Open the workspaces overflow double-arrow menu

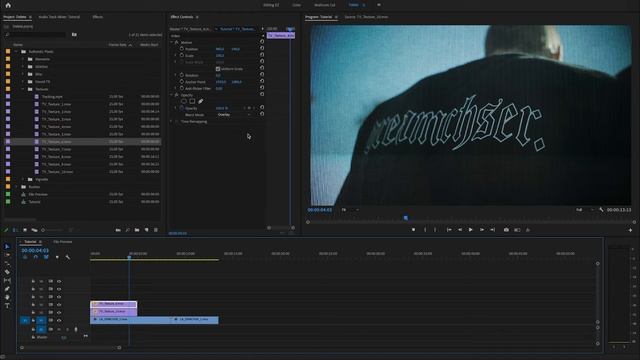379,5
